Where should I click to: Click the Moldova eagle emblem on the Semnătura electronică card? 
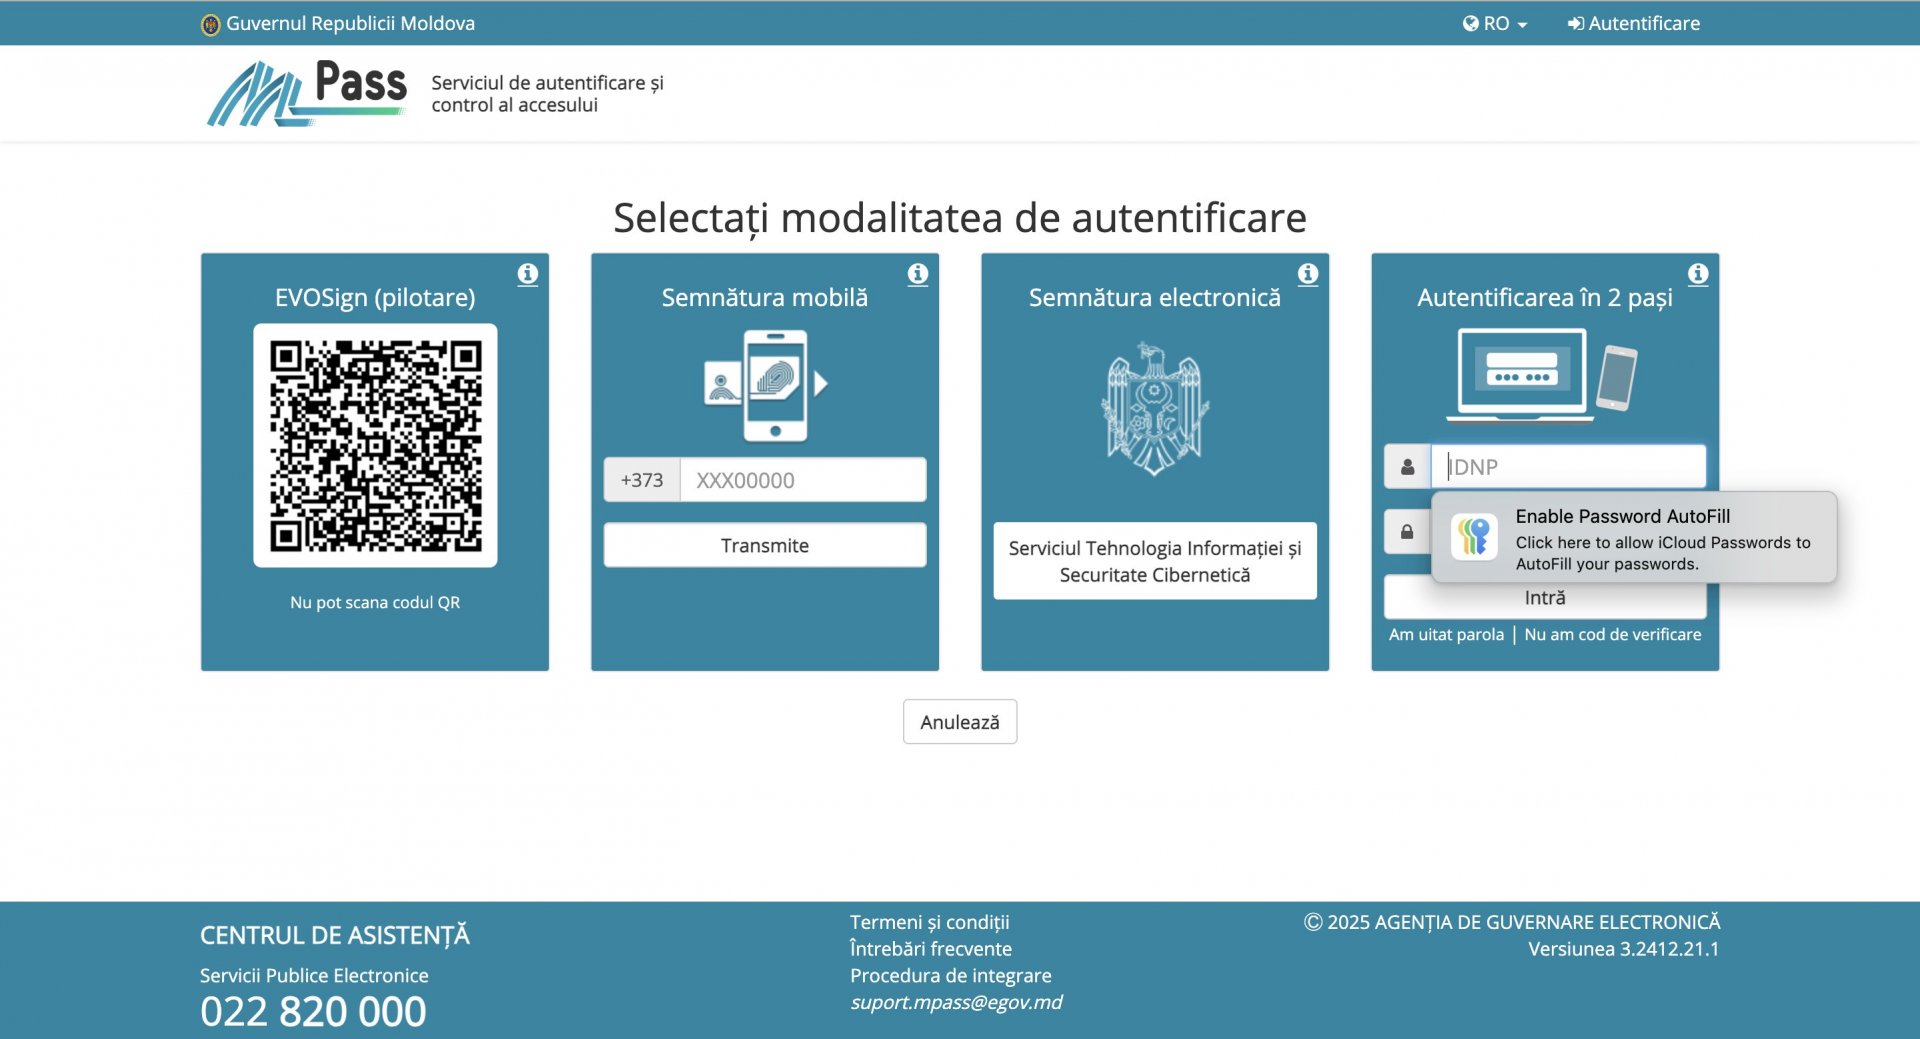pos(1155,408)
